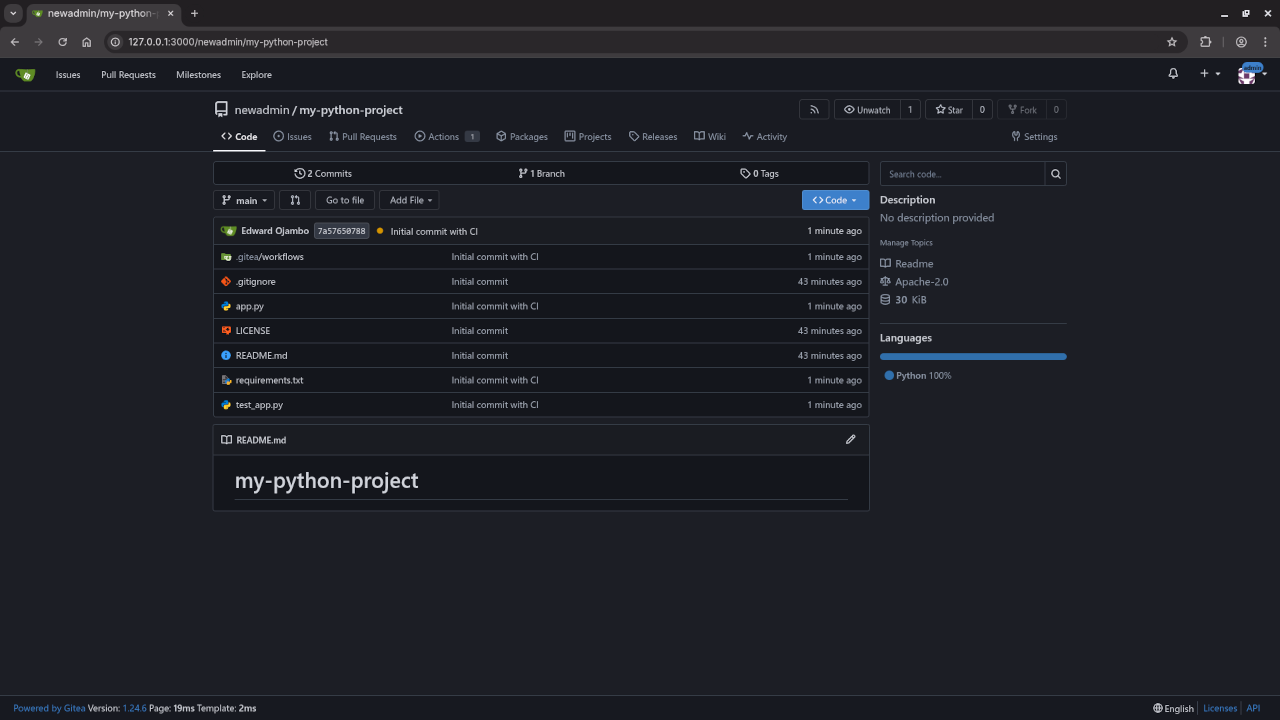The image size is (1280, 720).
Task: Expand the main branch selector
Action: [244, 200]
